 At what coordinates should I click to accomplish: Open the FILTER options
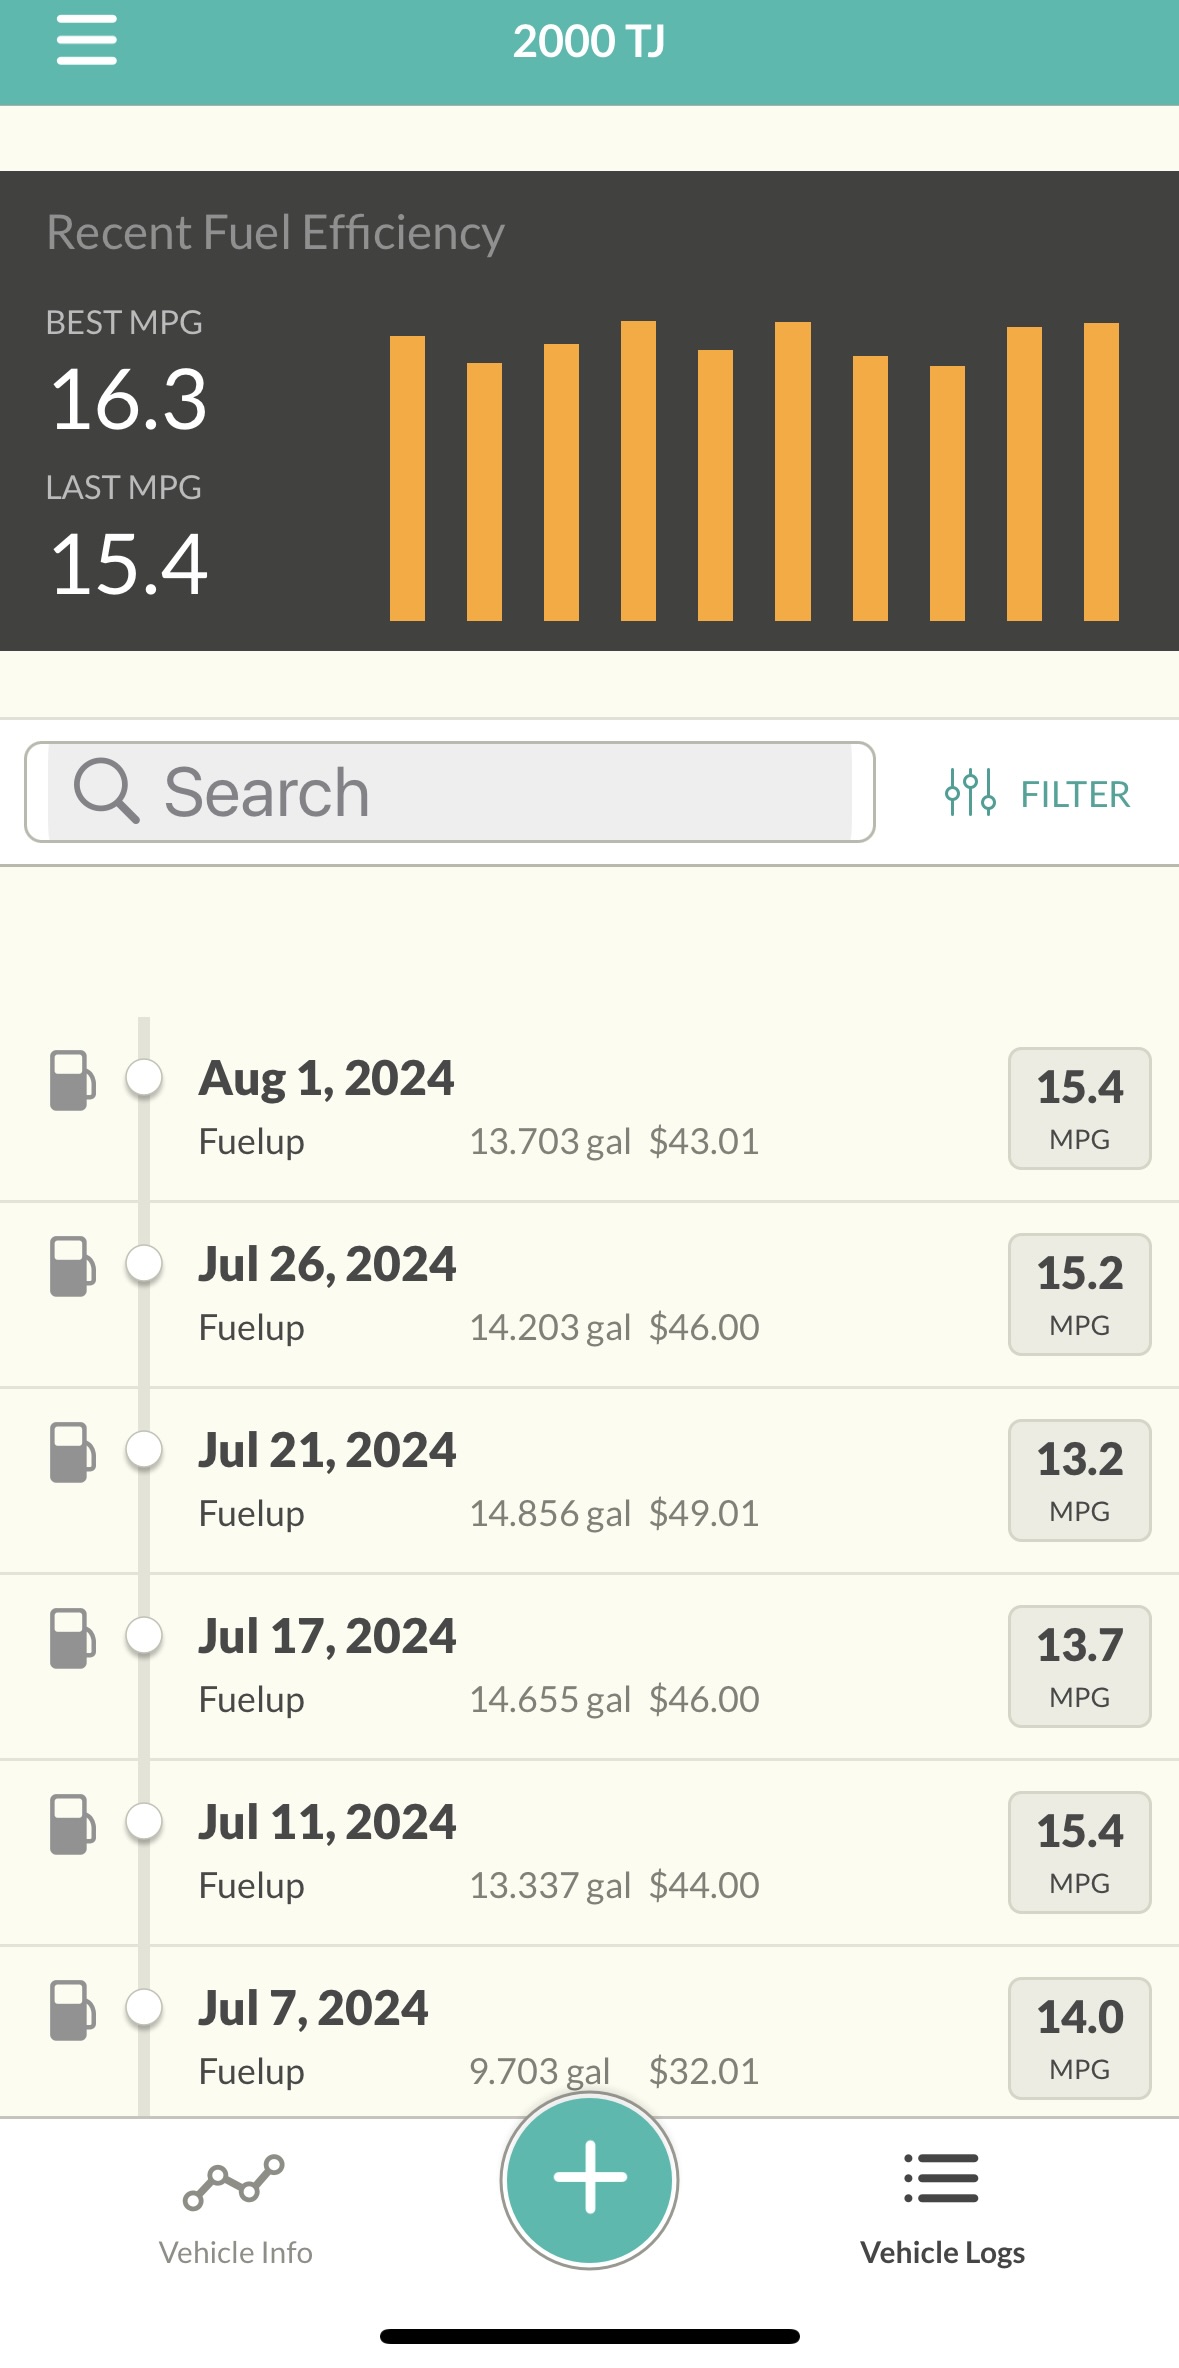(x=1074, y=795)
